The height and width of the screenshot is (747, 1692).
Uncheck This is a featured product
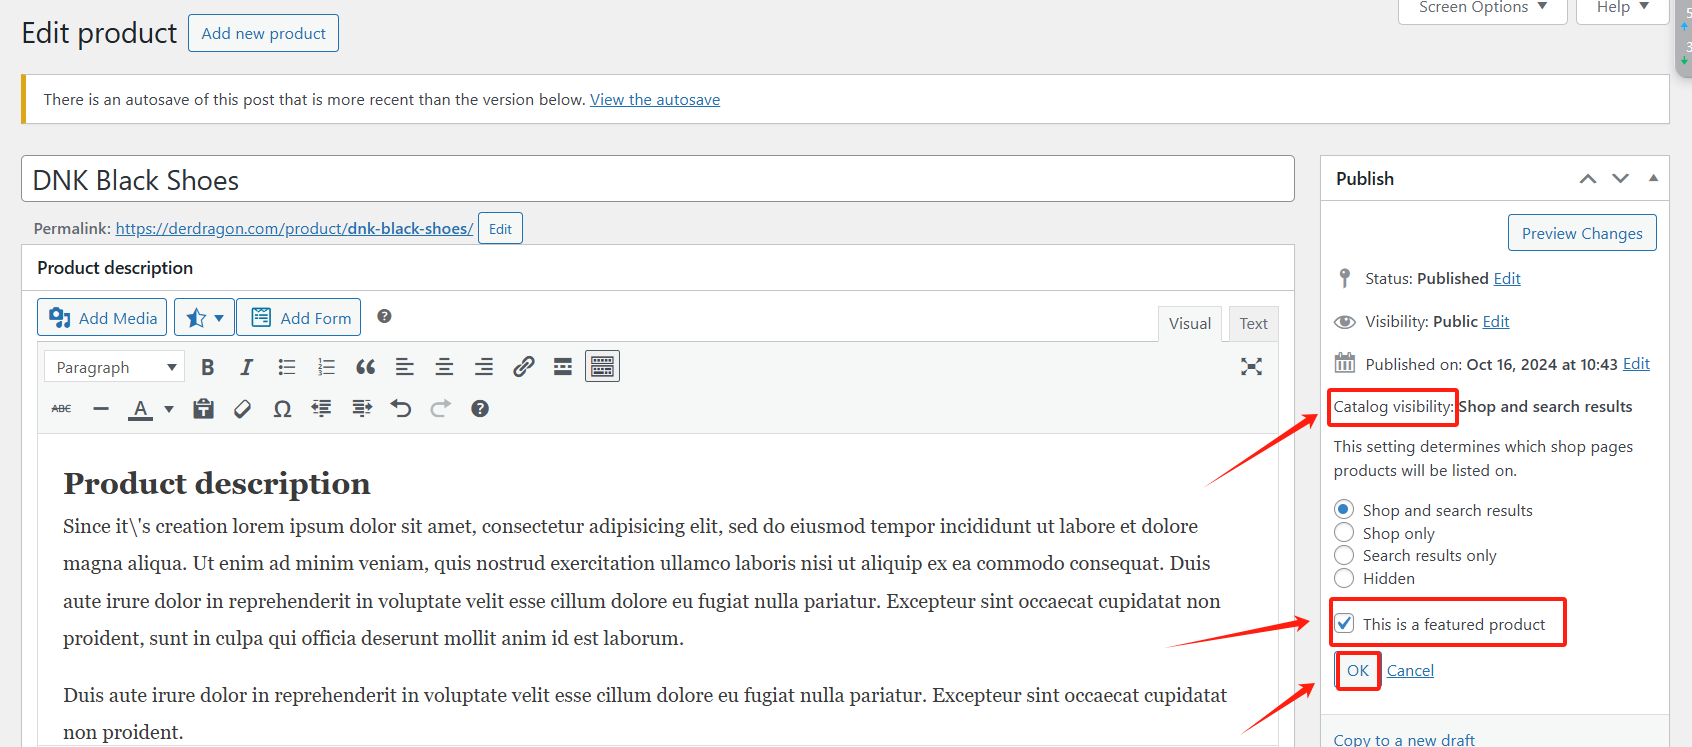point(1345,624)
